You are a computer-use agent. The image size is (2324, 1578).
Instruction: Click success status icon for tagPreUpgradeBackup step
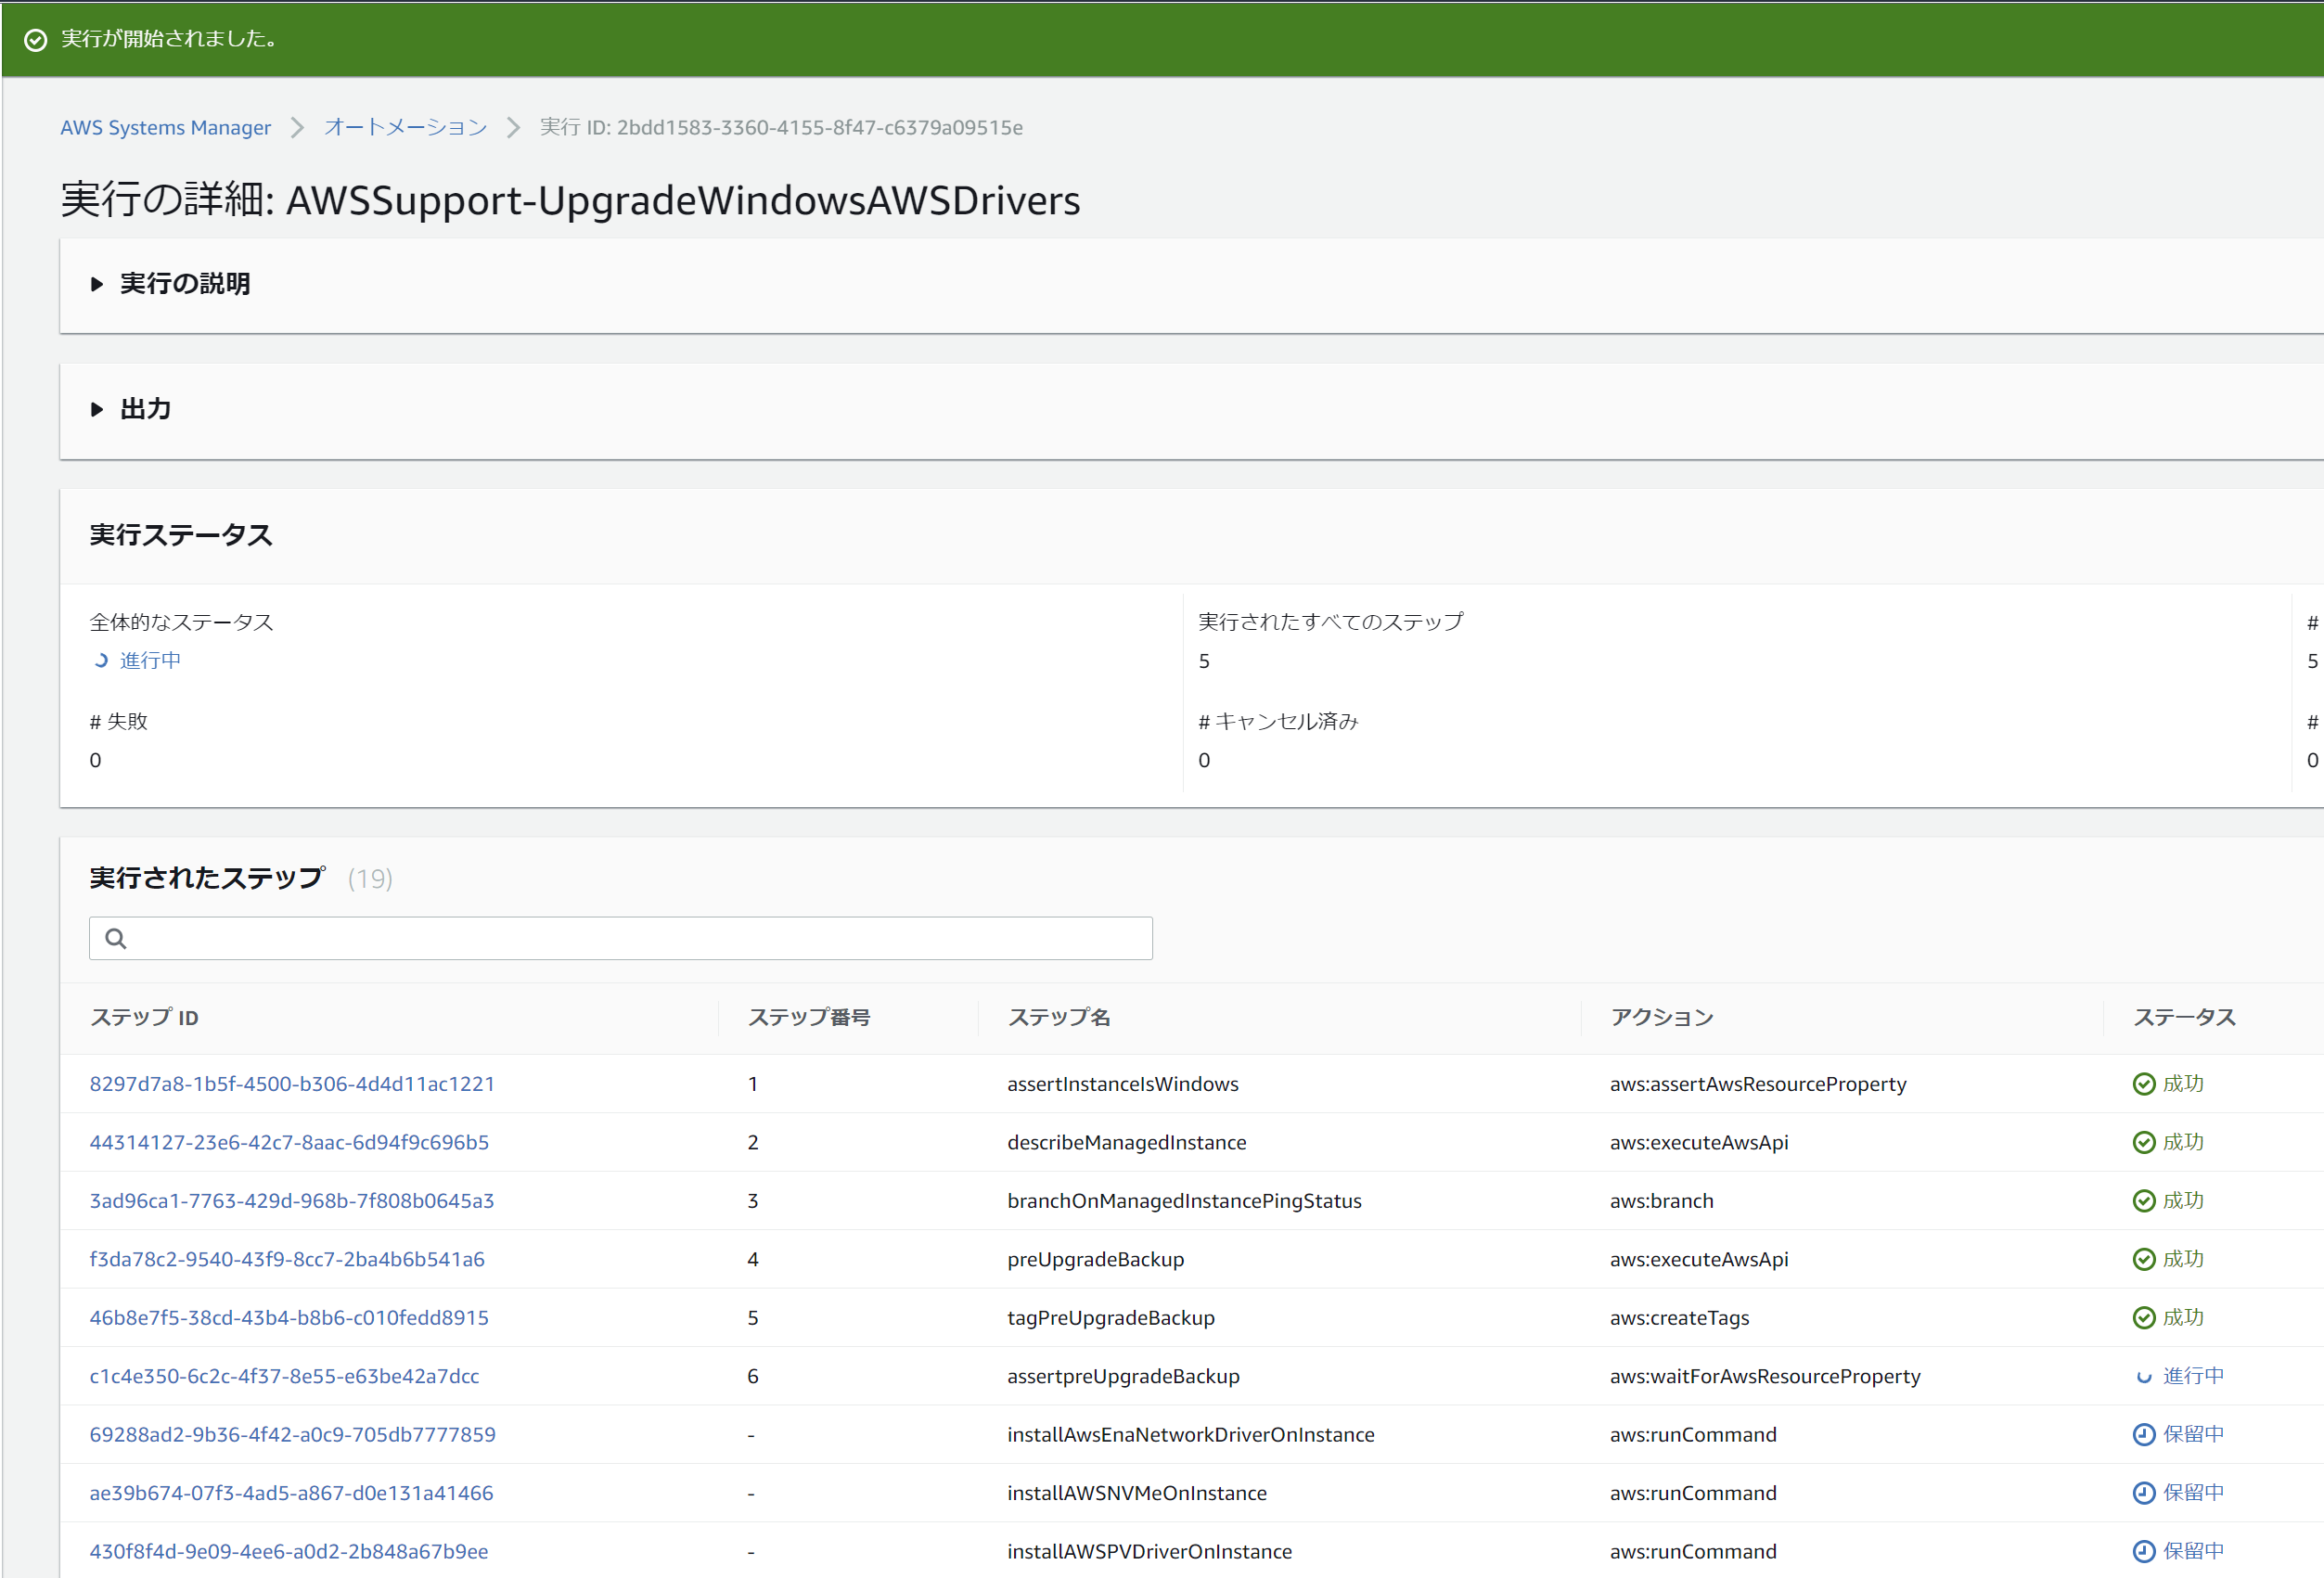pyautogui.click(x=2143, y=1318)
